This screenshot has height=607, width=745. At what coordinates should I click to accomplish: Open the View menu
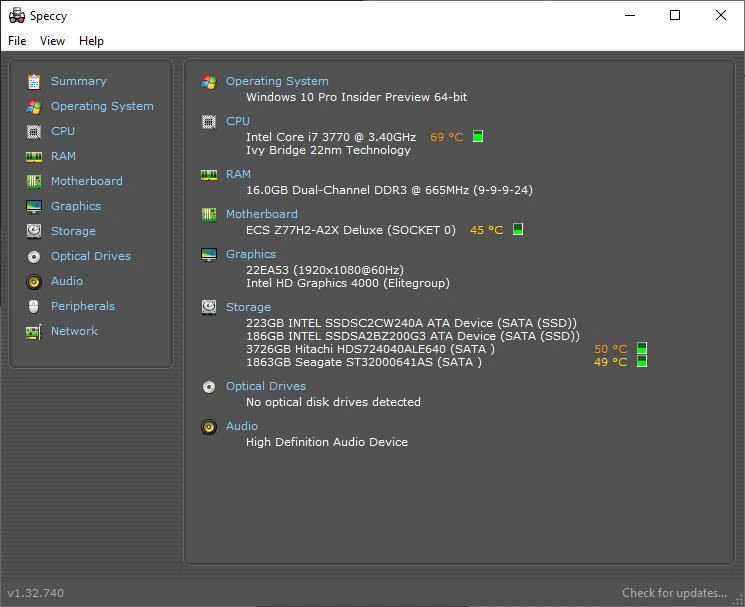52,41
